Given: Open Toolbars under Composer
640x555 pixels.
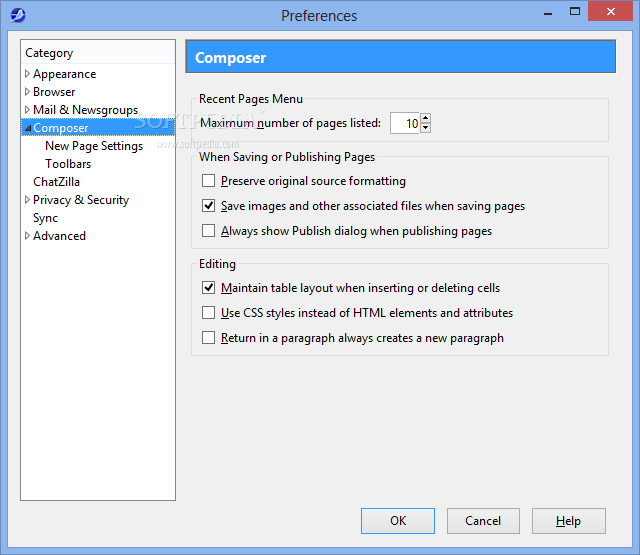Looking at the screenshot, I should 68,164.
